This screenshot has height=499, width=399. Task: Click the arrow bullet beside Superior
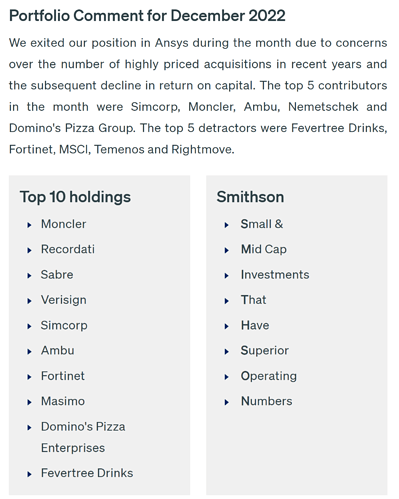227,352
